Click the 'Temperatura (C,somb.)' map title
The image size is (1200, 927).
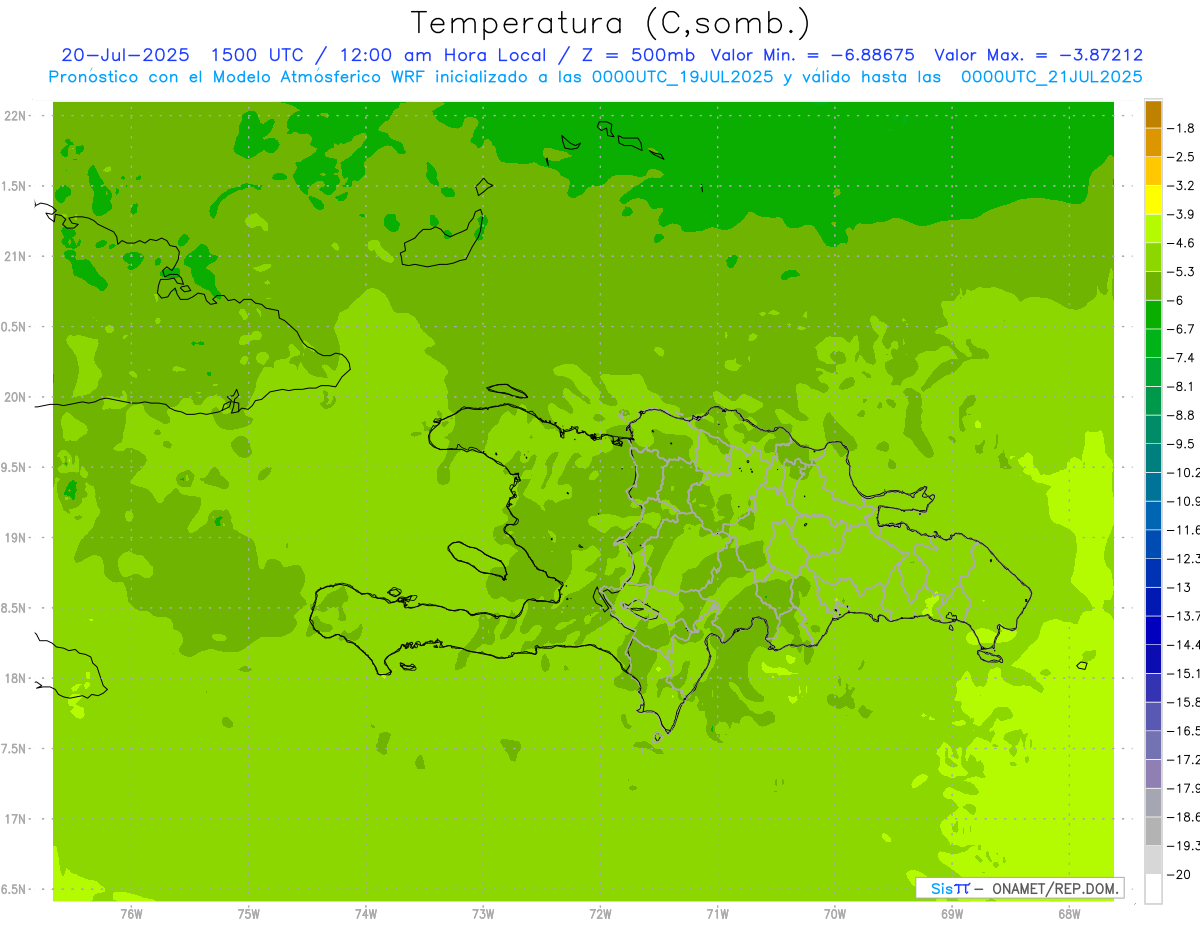[x=610, y=23]
